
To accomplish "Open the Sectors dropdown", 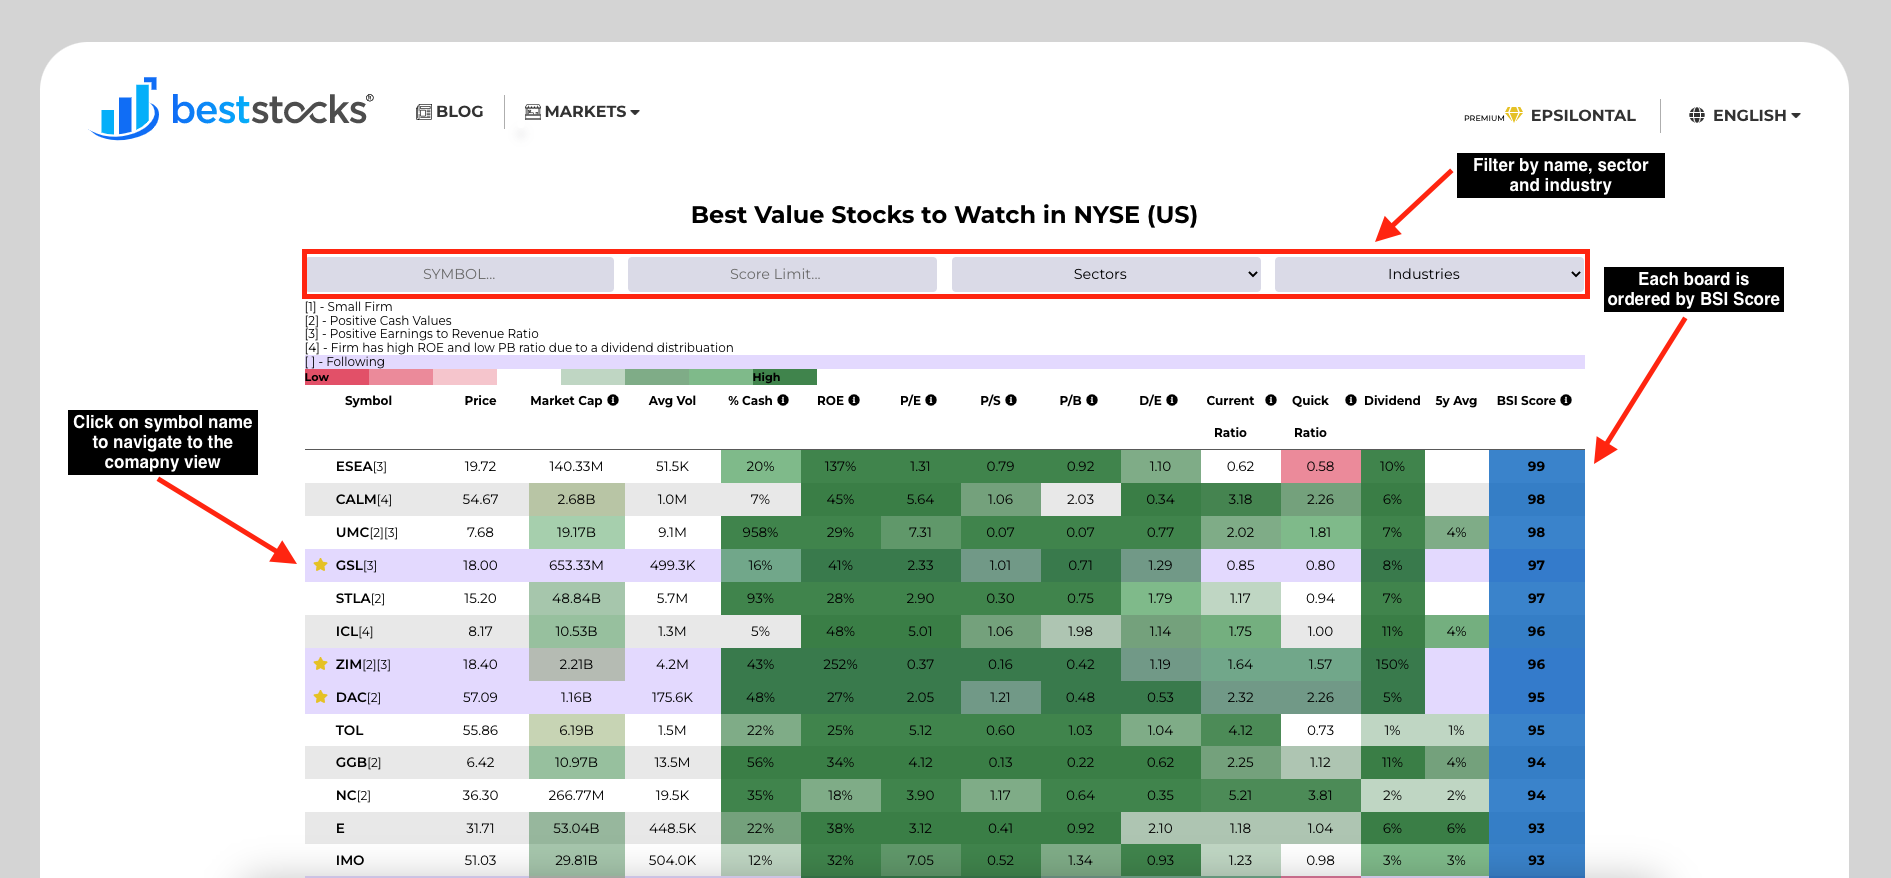I will pos(1106,274).
